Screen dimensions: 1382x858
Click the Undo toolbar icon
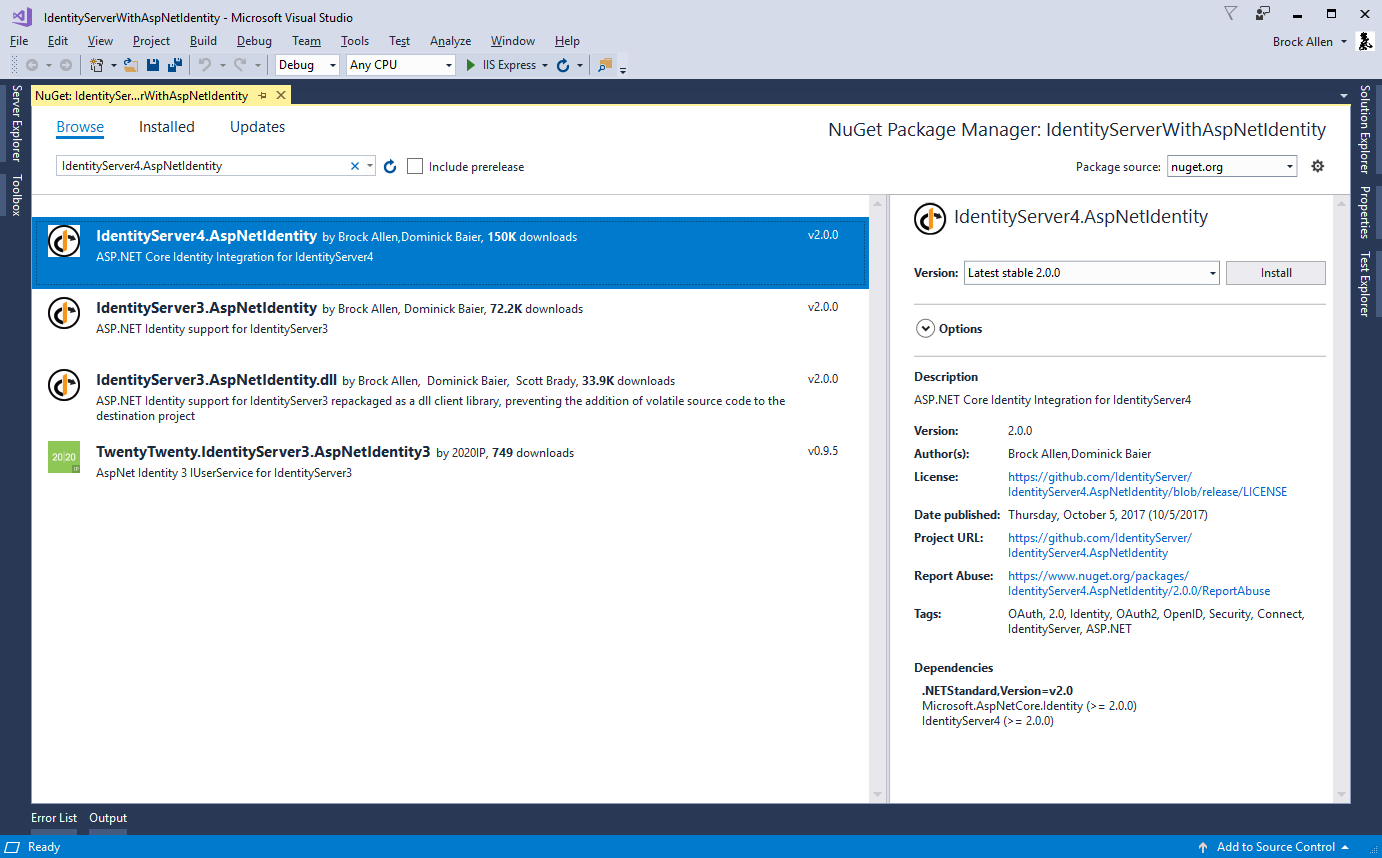205,65
